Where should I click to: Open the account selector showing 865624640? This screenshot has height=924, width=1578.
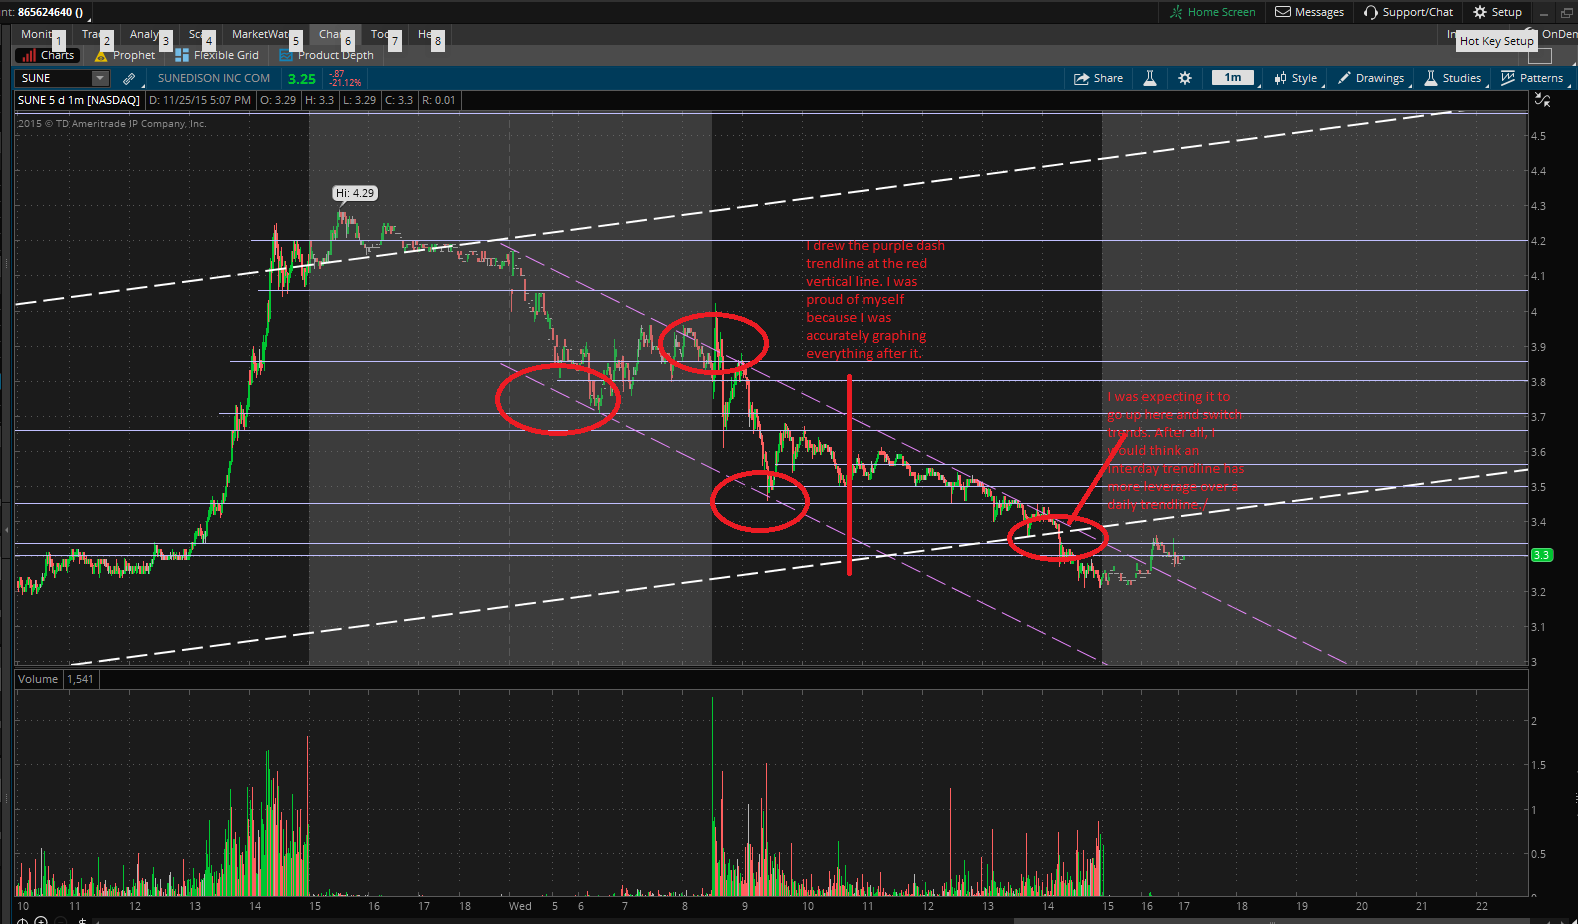click(48, 12)
